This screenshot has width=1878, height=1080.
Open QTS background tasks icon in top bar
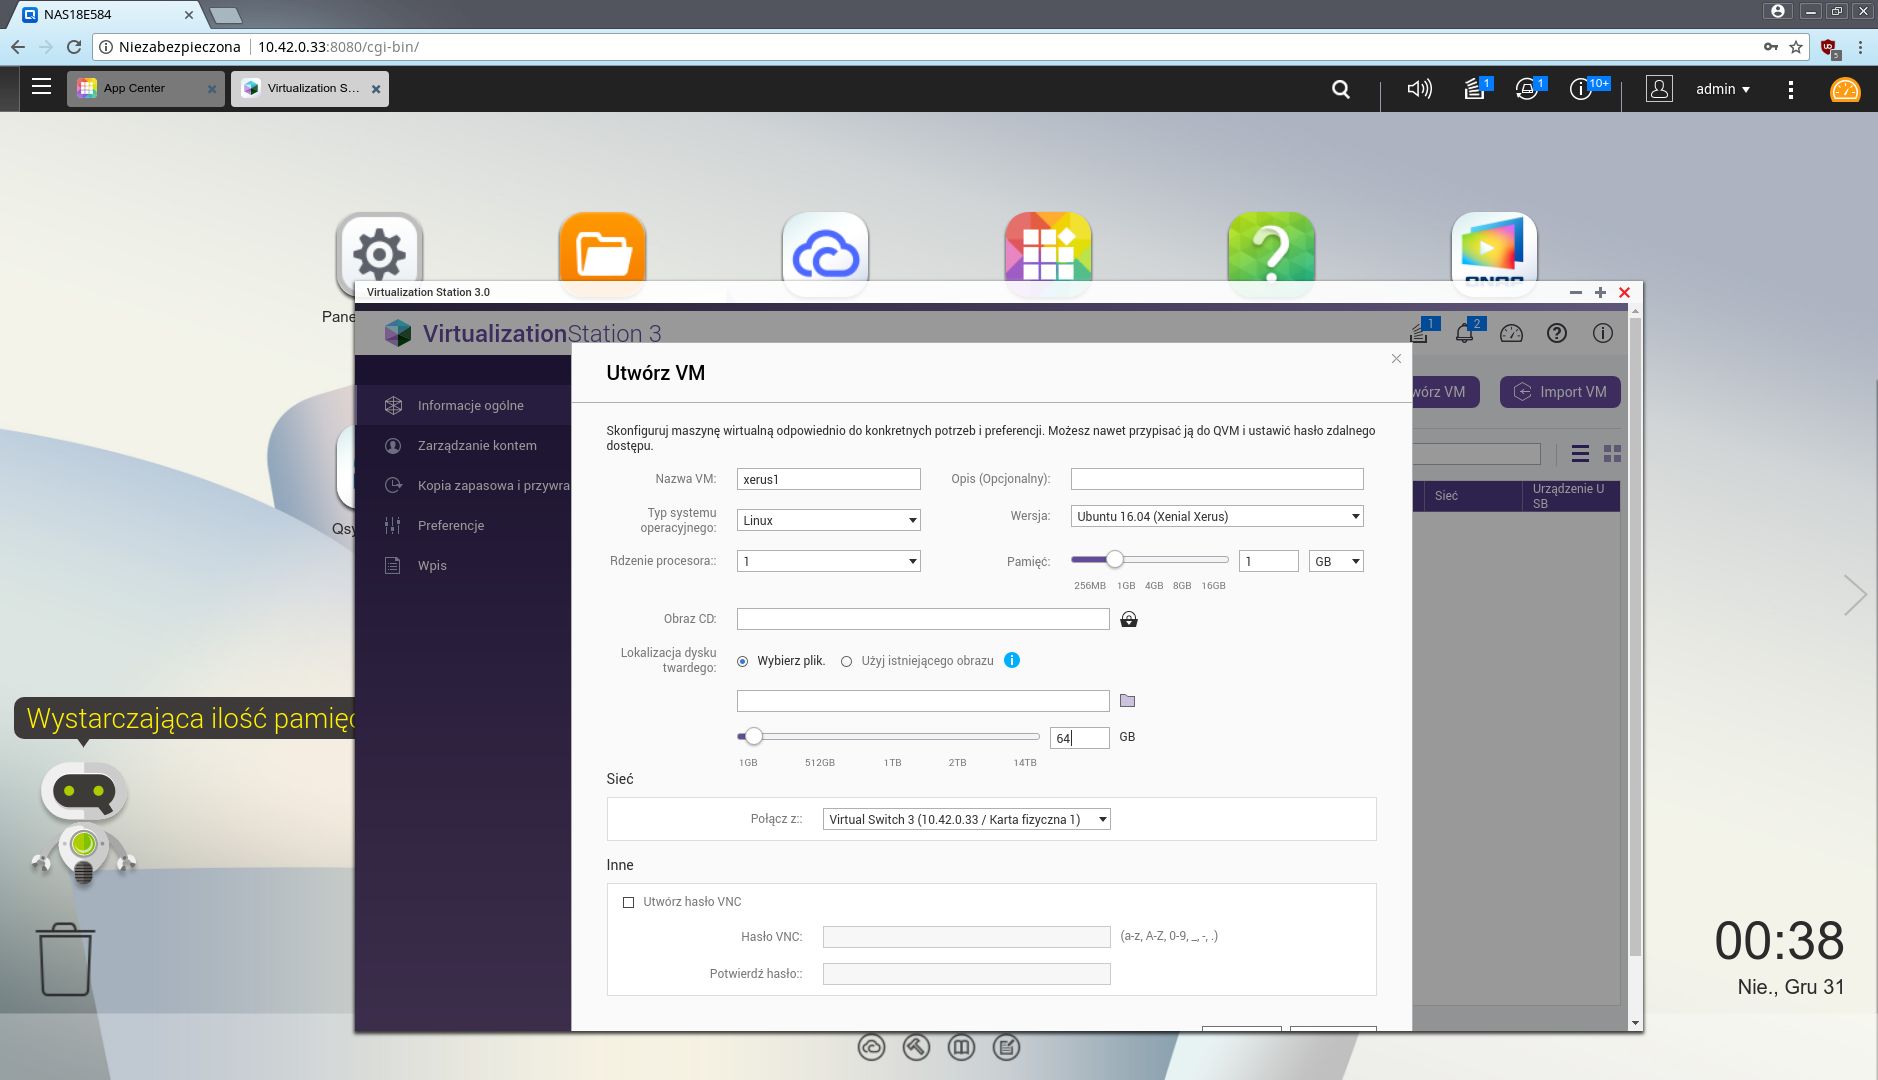point(1475,89)
